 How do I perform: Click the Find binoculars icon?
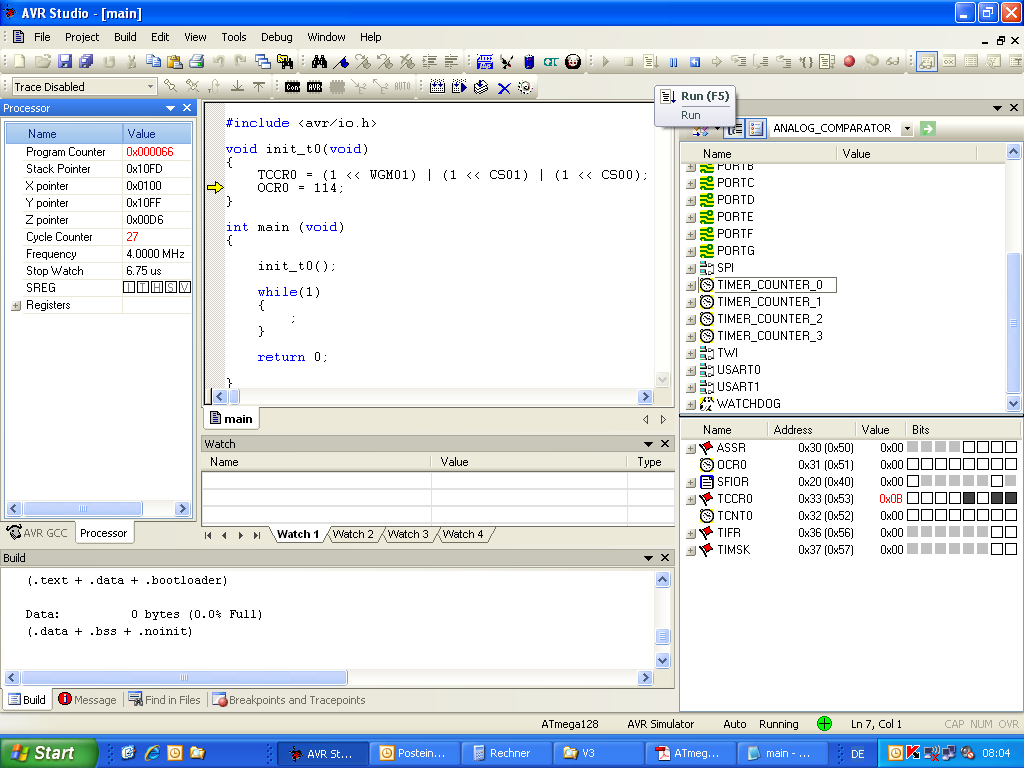319,61
